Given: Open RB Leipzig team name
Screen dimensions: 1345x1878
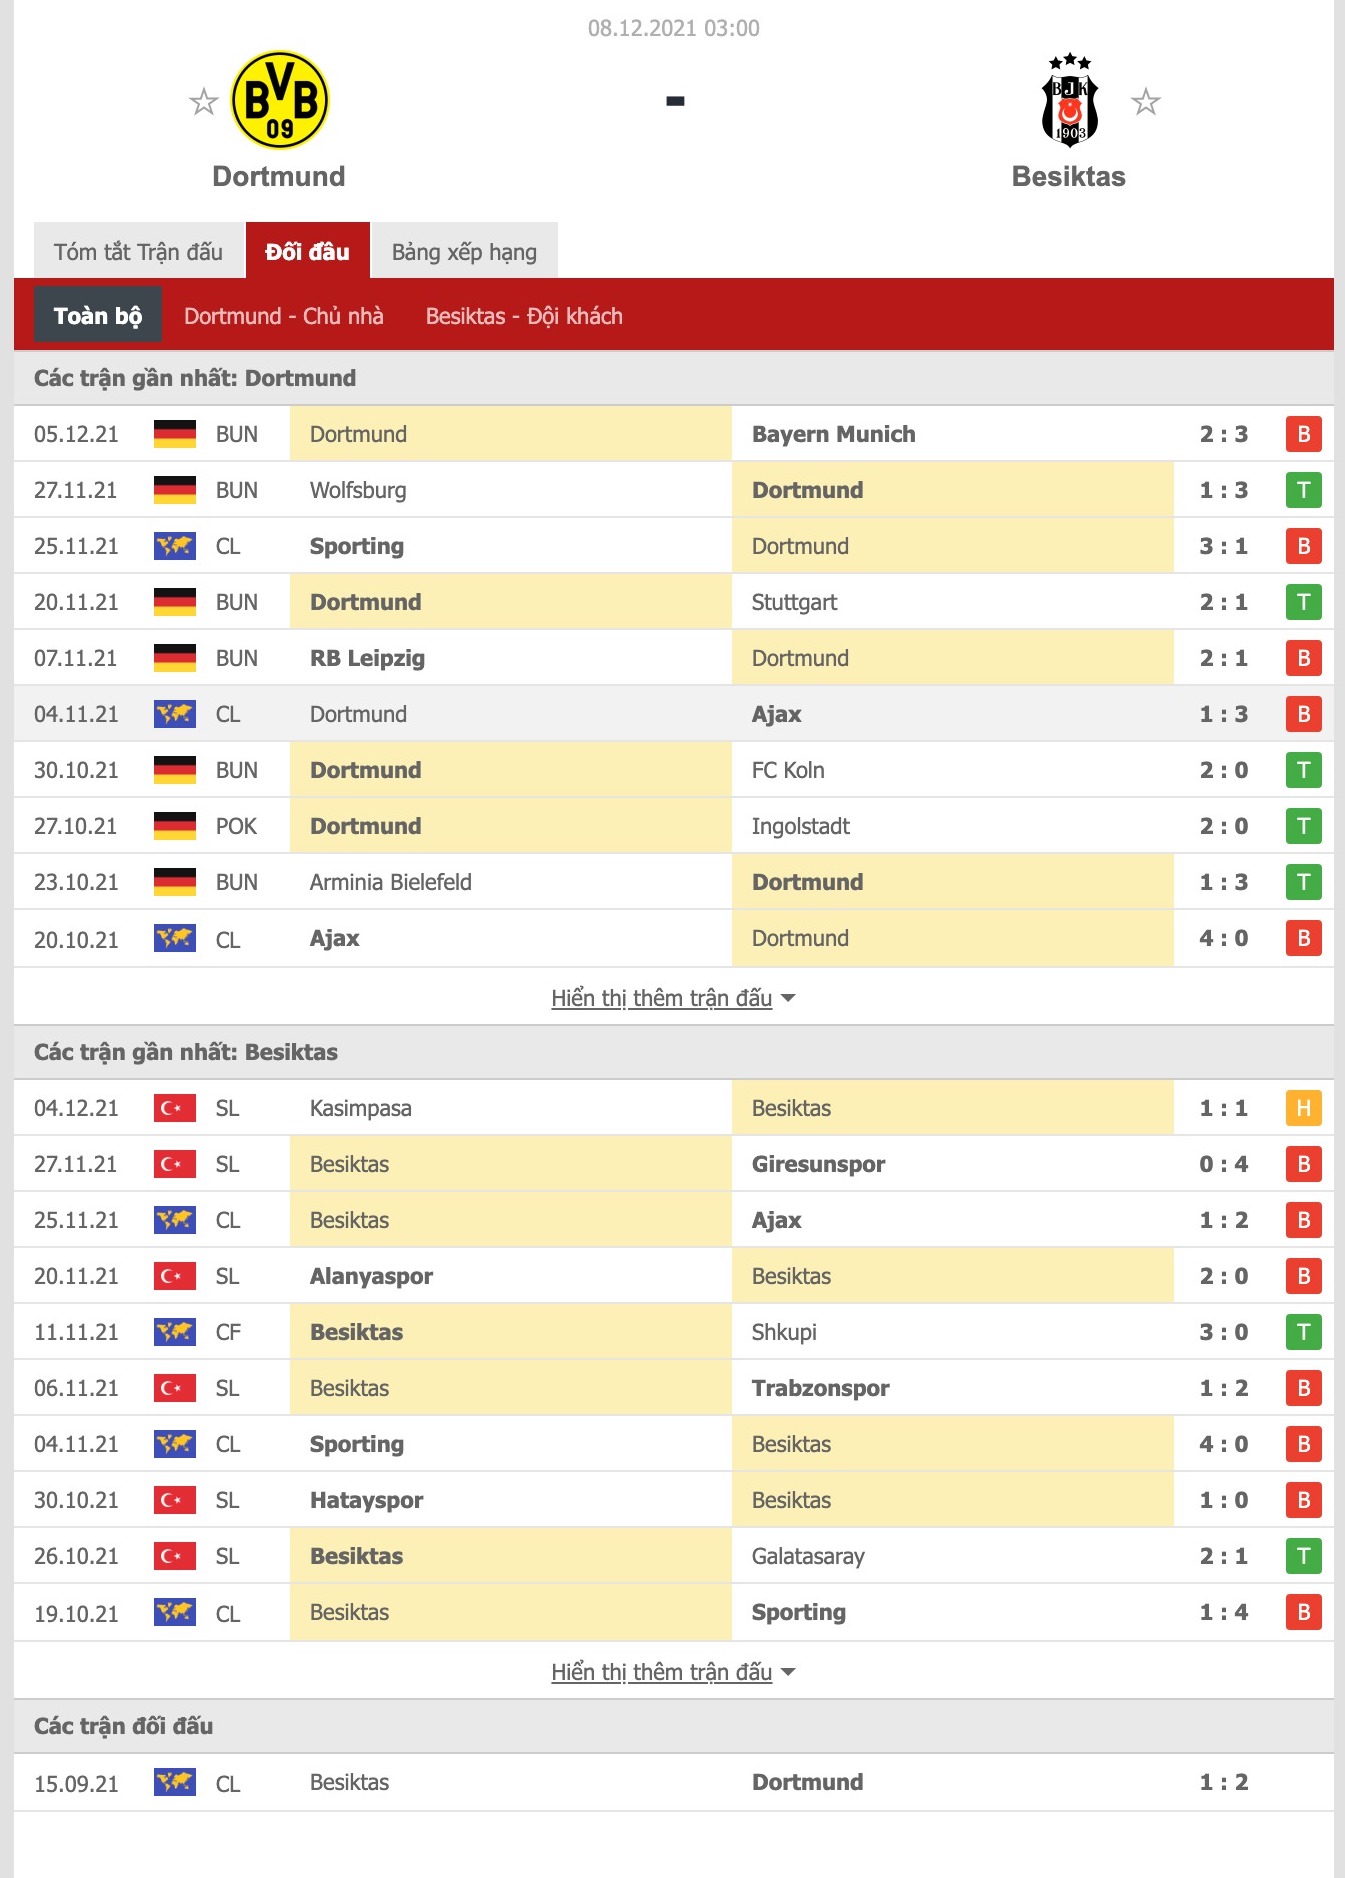Looking at the screenshot, I should click(x=367, y=658).
